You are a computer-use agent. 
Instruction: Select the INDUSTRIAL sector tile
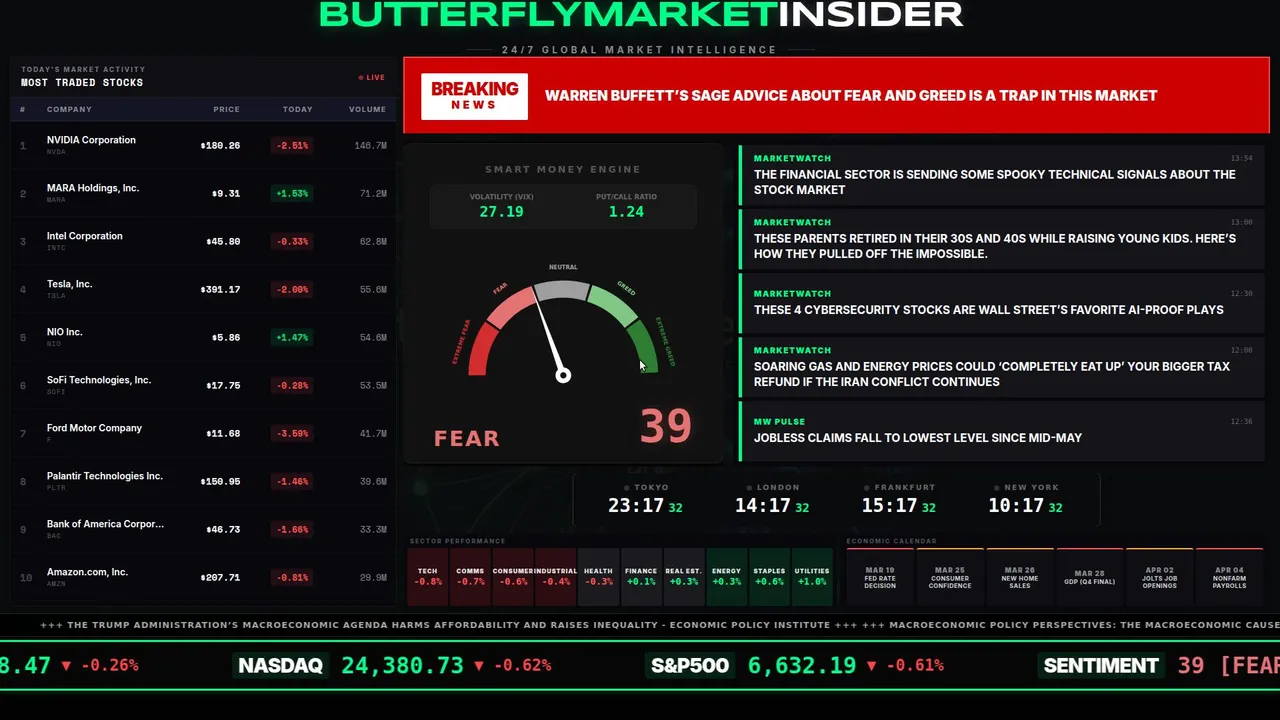pyautogui.click(x=556, y=577)
